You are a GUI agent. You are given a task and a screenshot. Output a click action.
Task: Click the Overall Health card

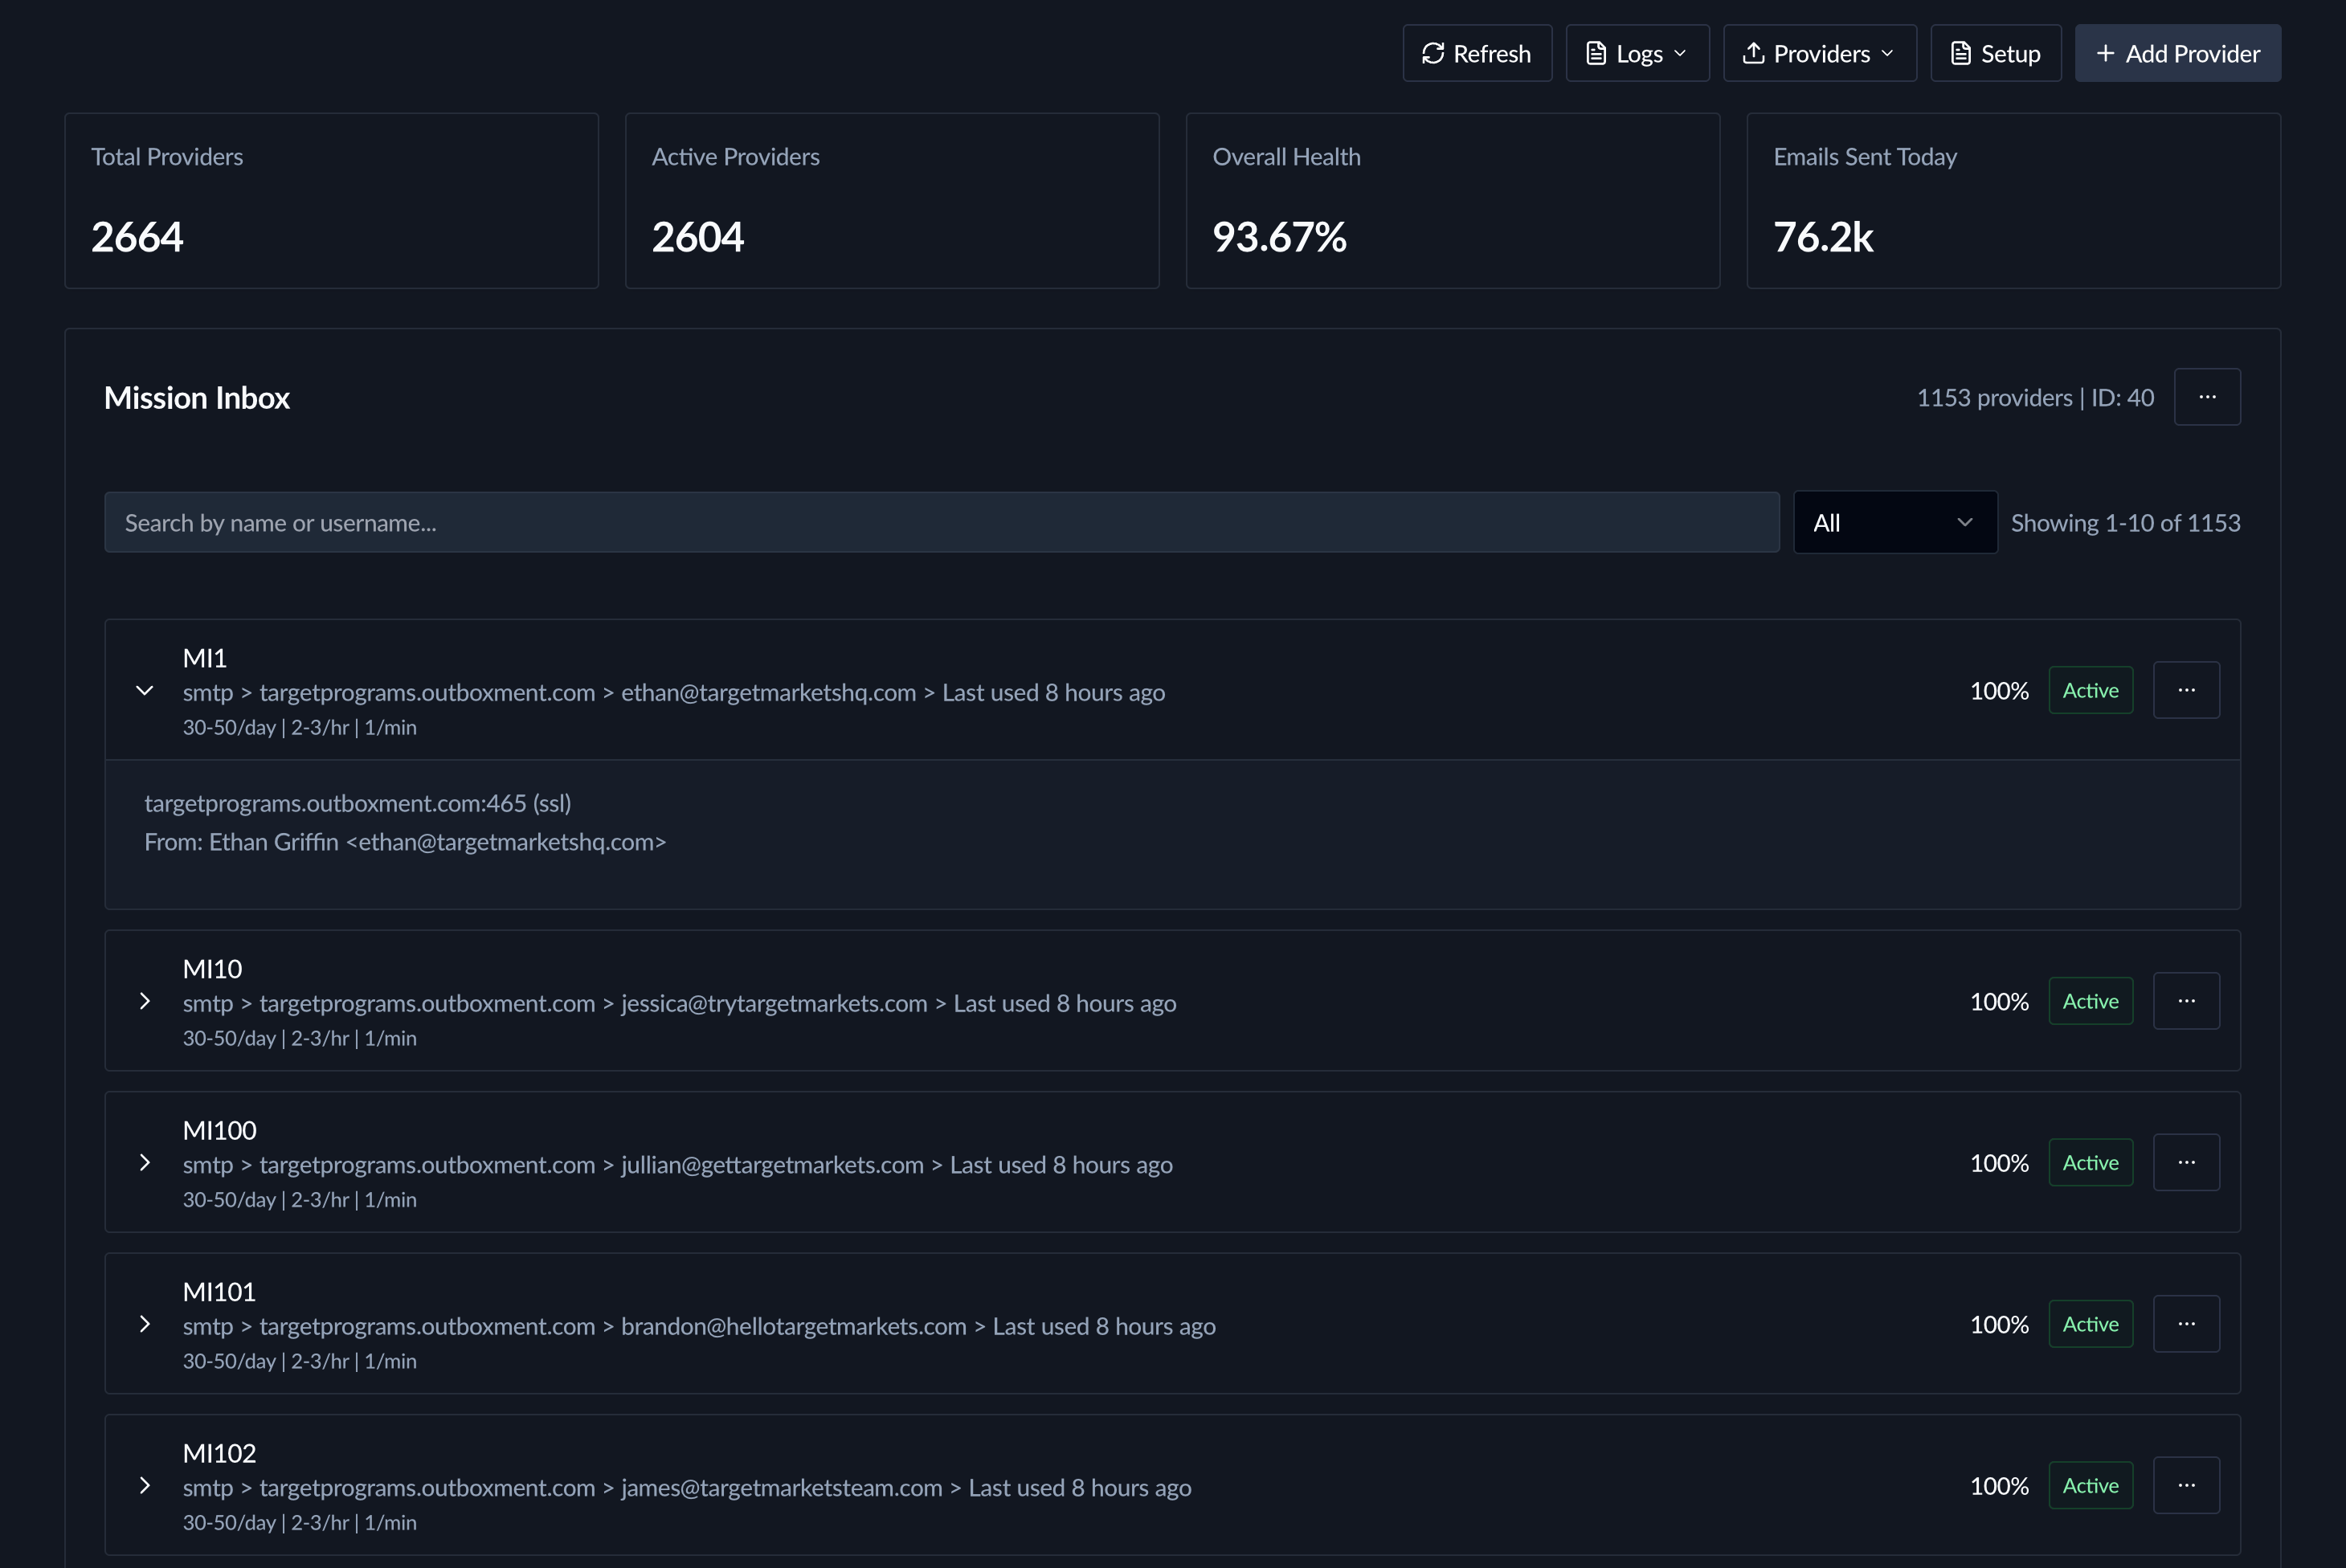tap(1453, 201)
